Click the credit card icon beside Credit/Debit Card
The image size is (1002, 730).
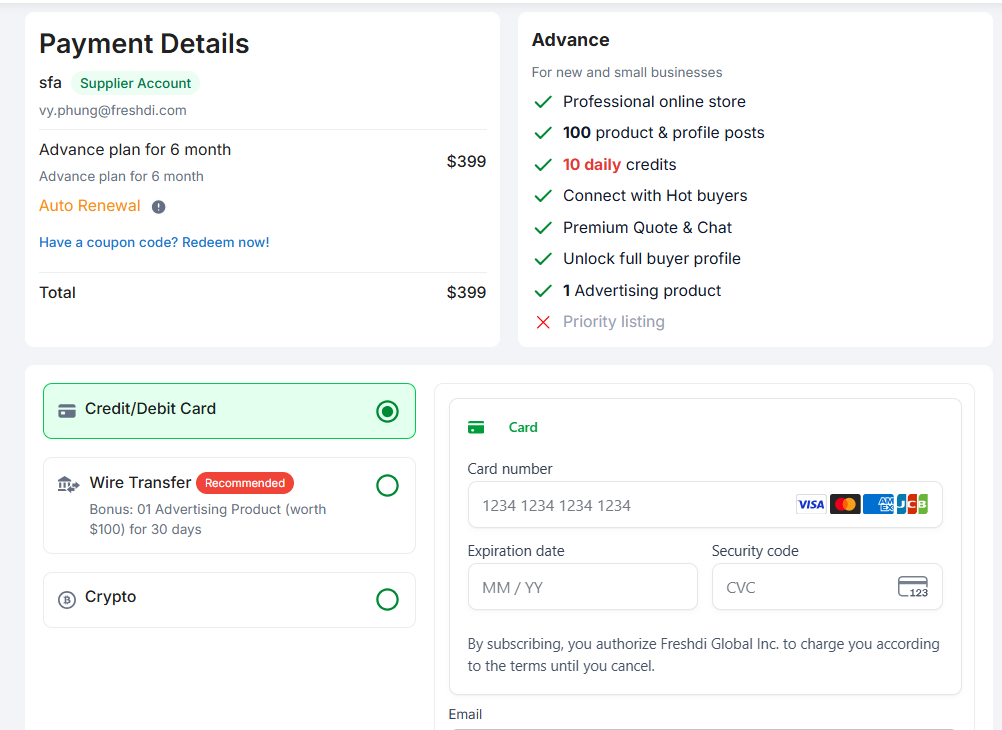point(67,410)
